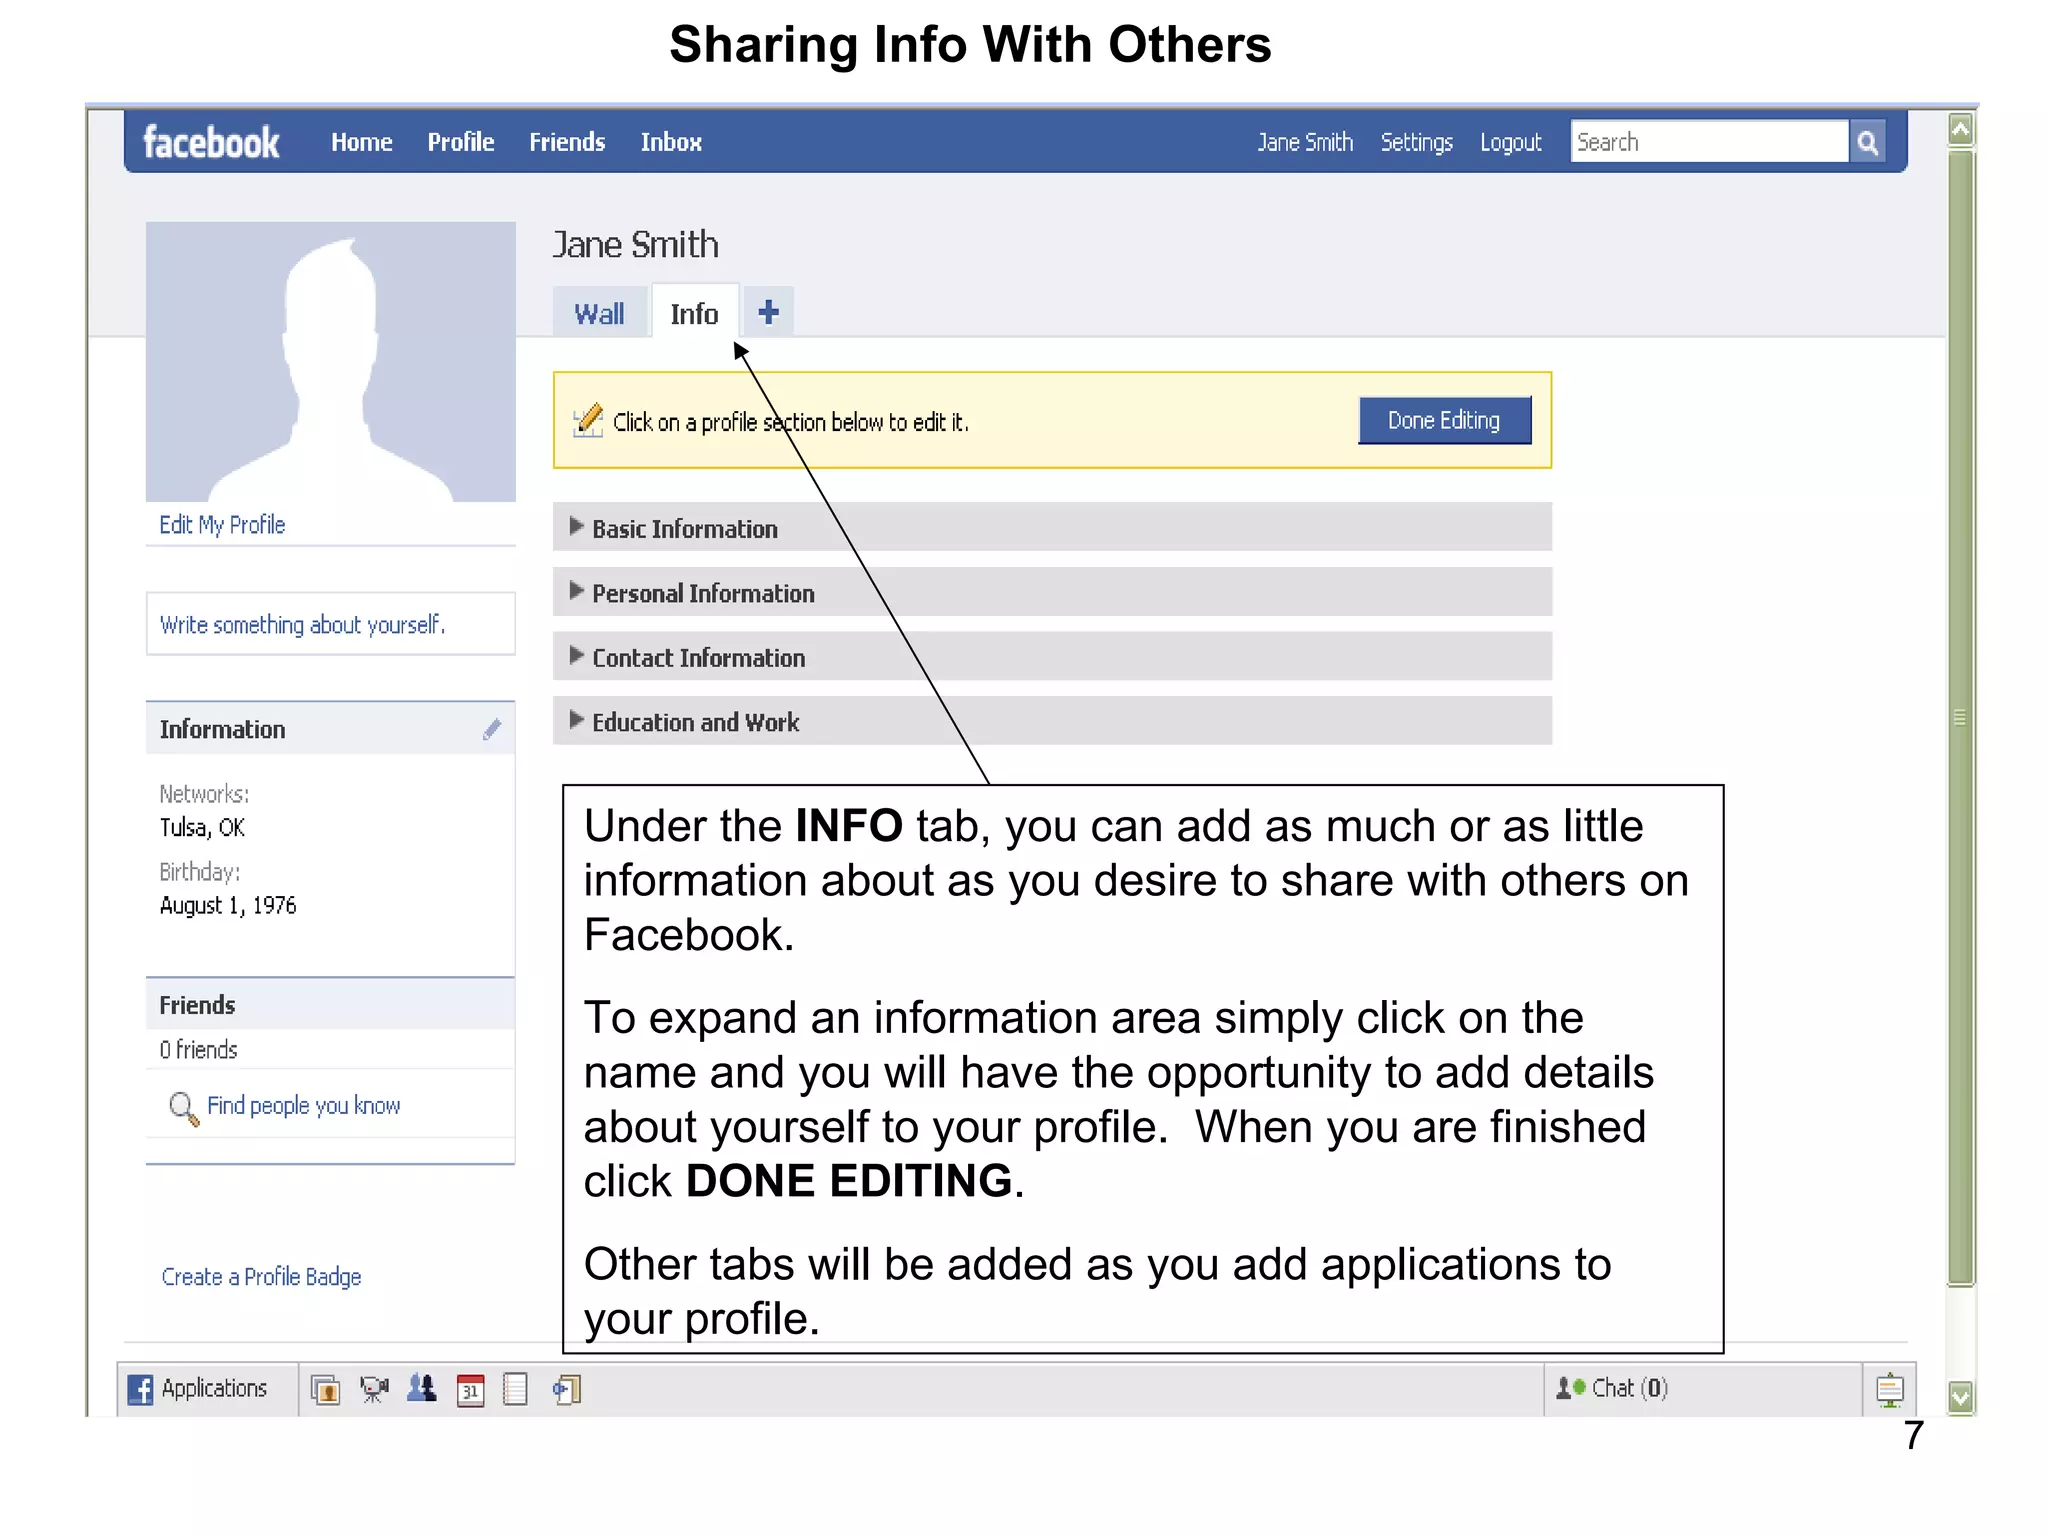Open Settings in the top bar
Image resolution: width=2048 pixels, height=1536 pixels.
click(1417, 142)
